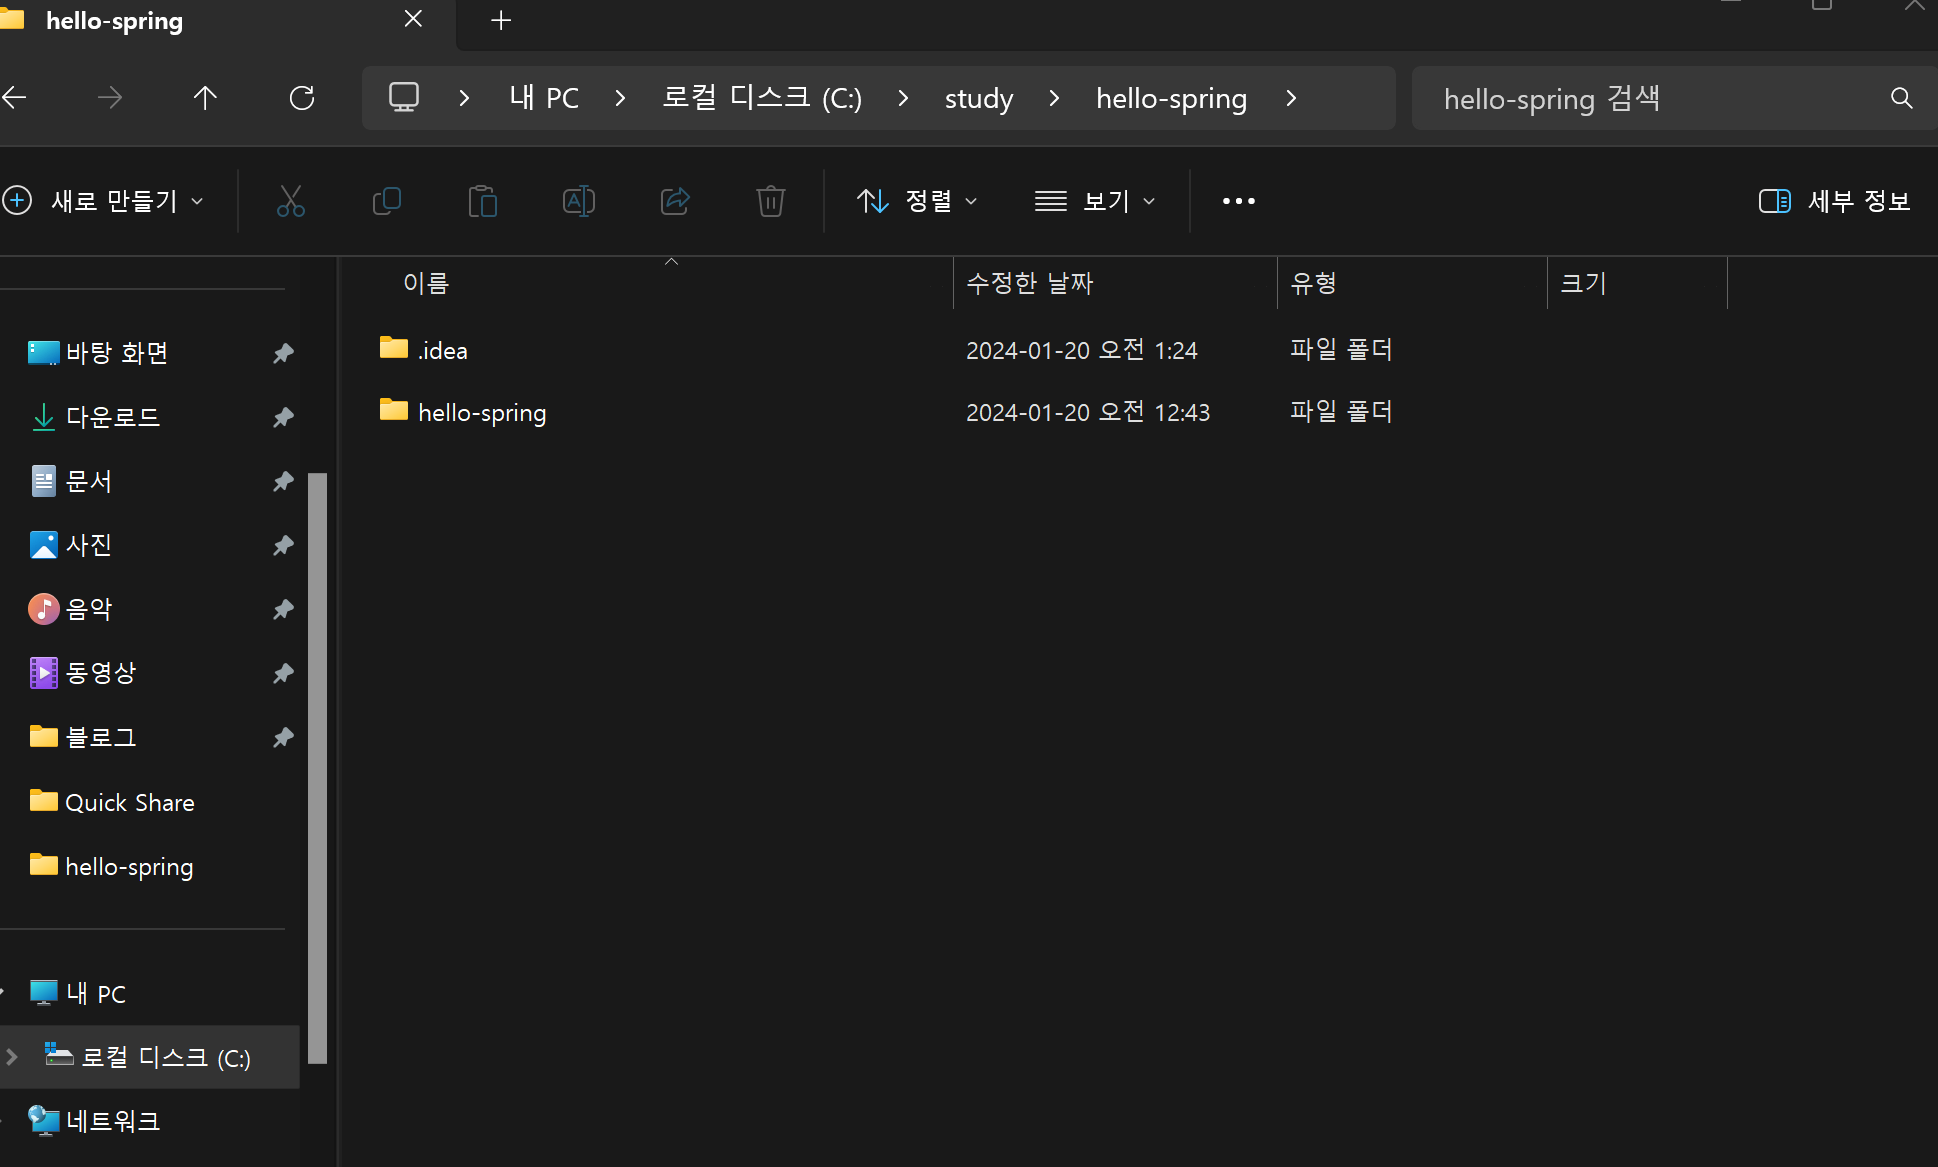Sort by 이름 column header
This screenshot has height=1167, width=1938.
pos(426,284)
